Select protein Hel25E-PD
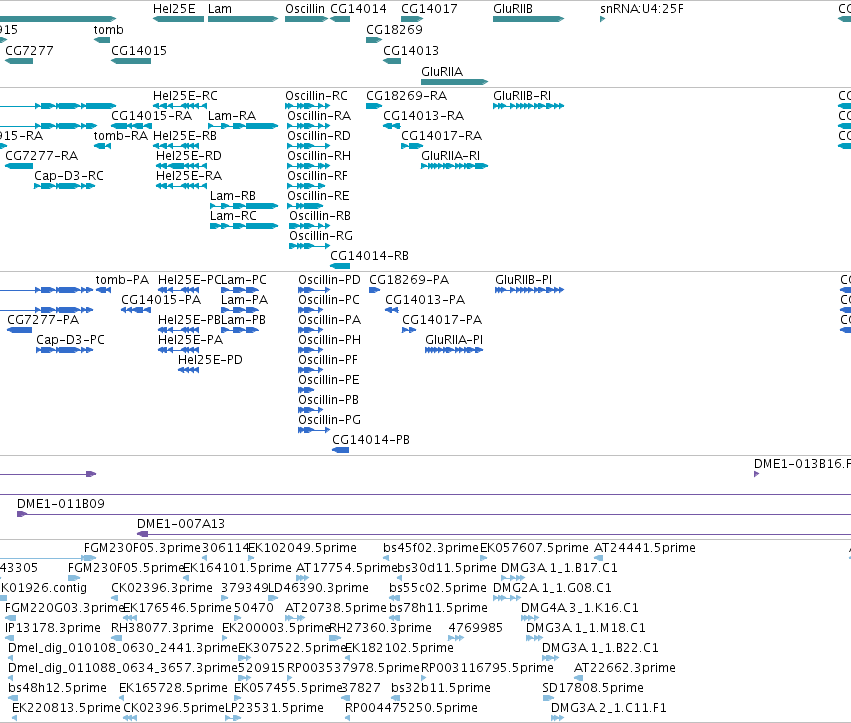Image resolution: width=851 pixels, height=723 pixels. point(188,370)
